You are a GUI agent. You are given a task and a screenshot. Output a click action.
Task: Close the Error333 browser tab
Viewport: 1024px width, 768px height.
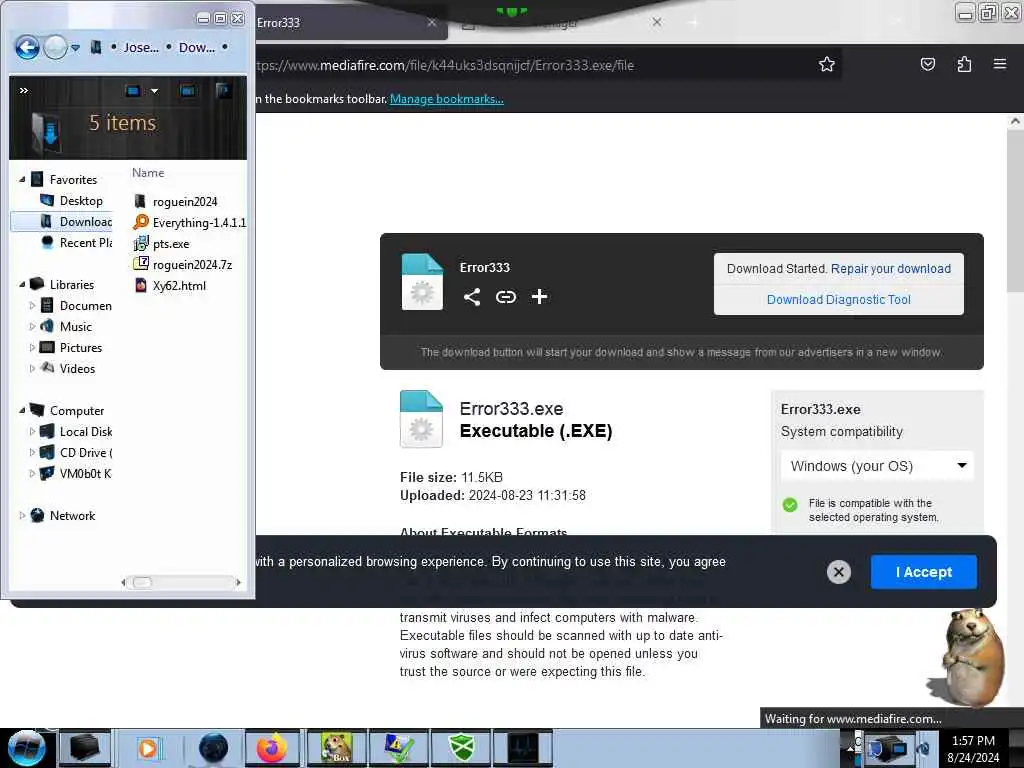click(x=432, y=22)
